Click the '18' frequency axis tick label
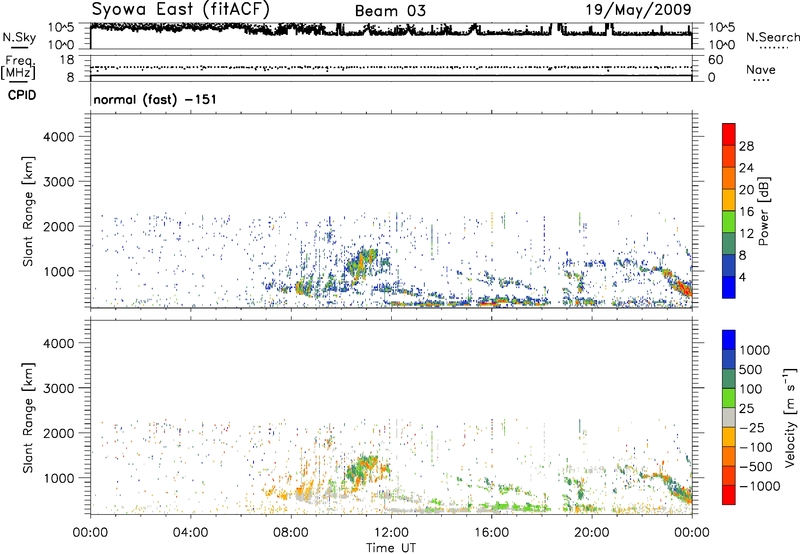Image resolution: width=800 pixels, height=554 pixels. [66, 60]
